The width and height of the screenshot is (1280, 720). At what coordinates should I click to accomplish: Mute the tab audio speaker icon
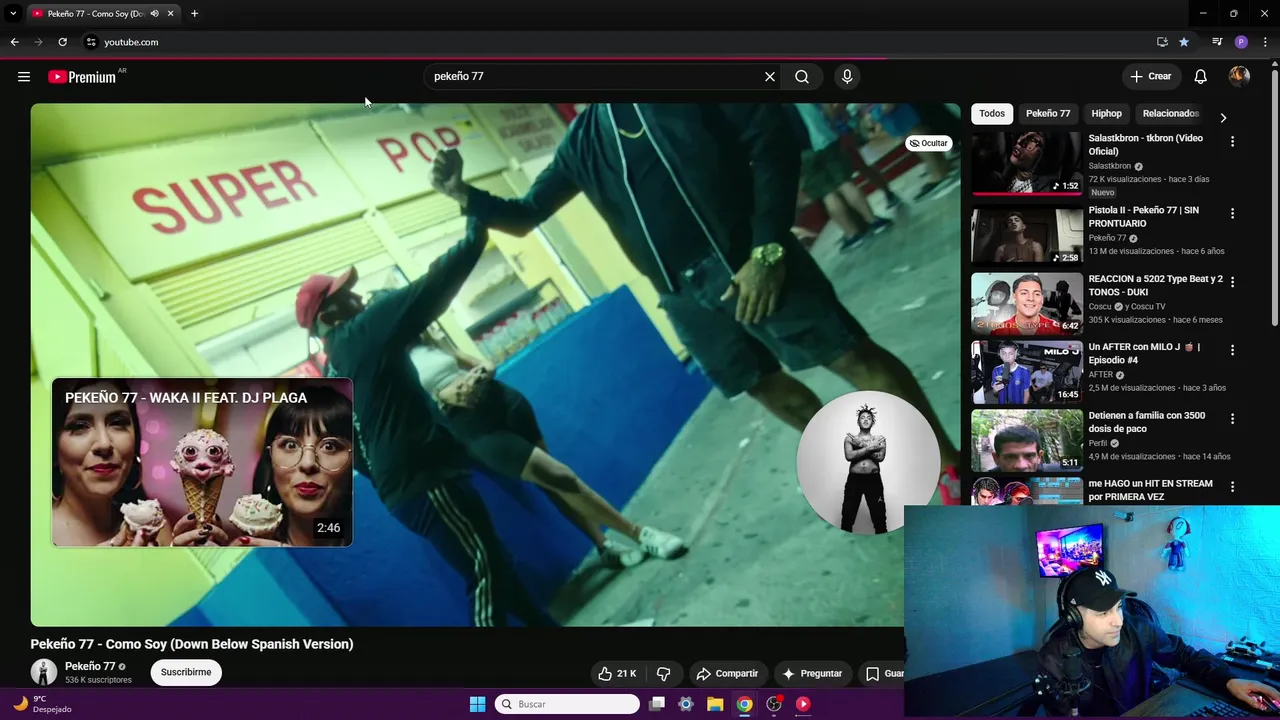154,13
